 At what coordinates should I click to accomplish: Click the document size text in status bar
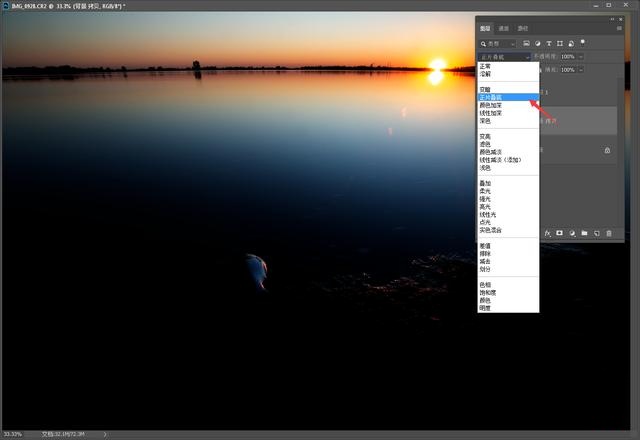click(x=63, y=434)
